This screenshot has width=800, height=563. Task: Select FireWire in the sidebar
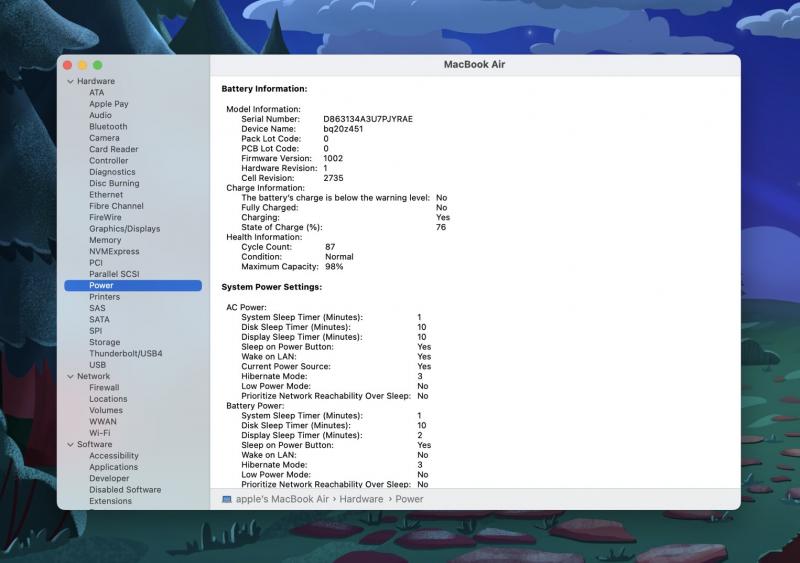(105, 217)
